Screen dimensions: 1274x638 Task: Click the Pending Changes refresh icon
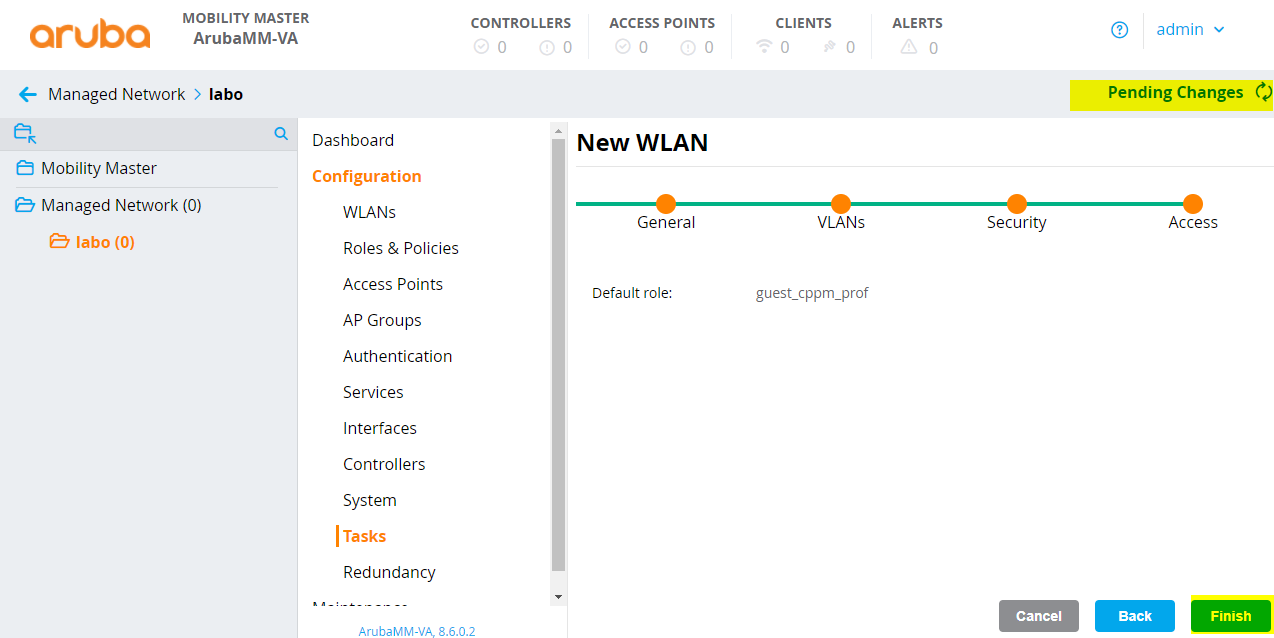point(1264,92)
